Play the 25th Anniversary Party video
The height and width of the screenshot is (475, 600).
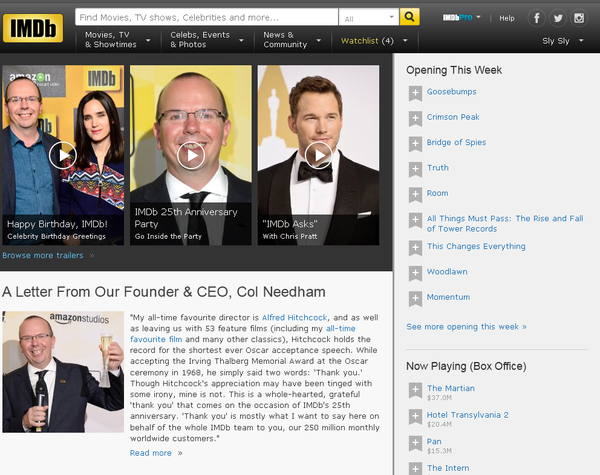coord(191,155)
